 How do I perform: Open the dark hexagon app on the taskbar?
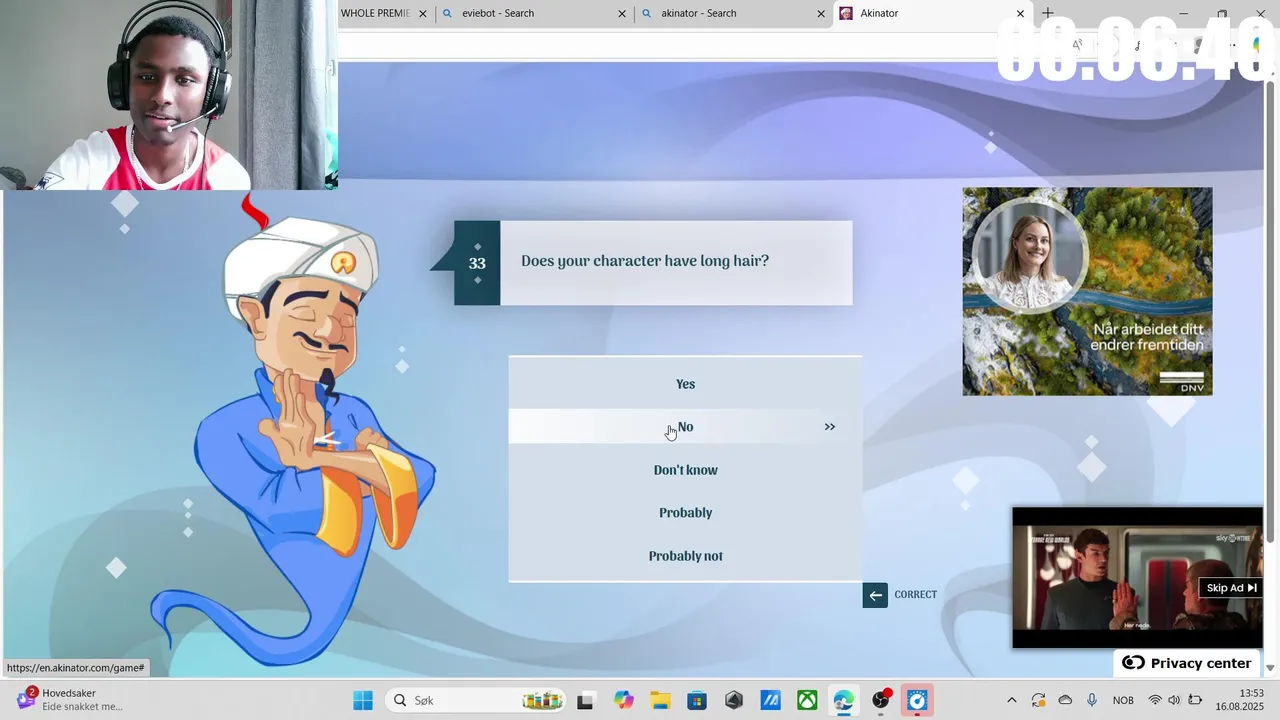tap(734, 700)
